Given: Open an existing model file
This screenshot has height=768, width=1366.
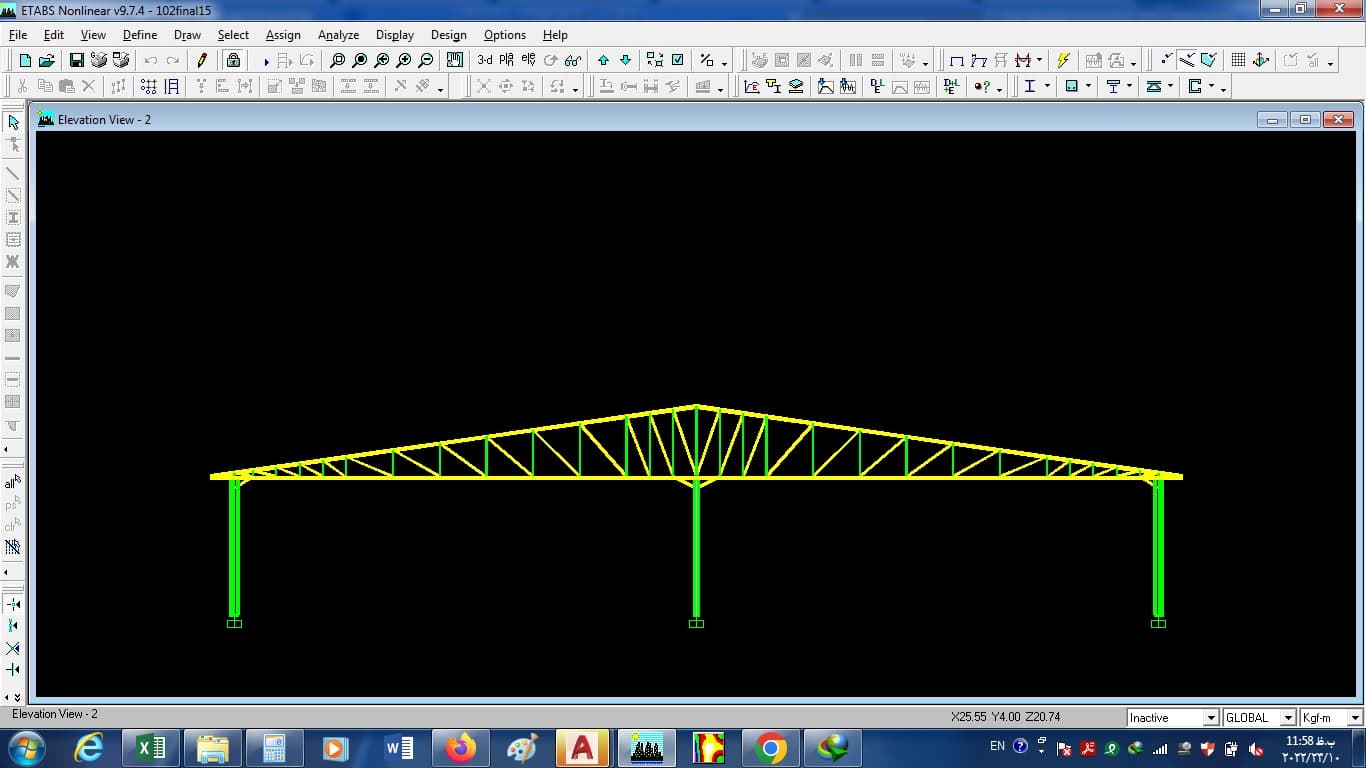Looking at the screenshot, I should pyautogui.click(x=46, y=60).
